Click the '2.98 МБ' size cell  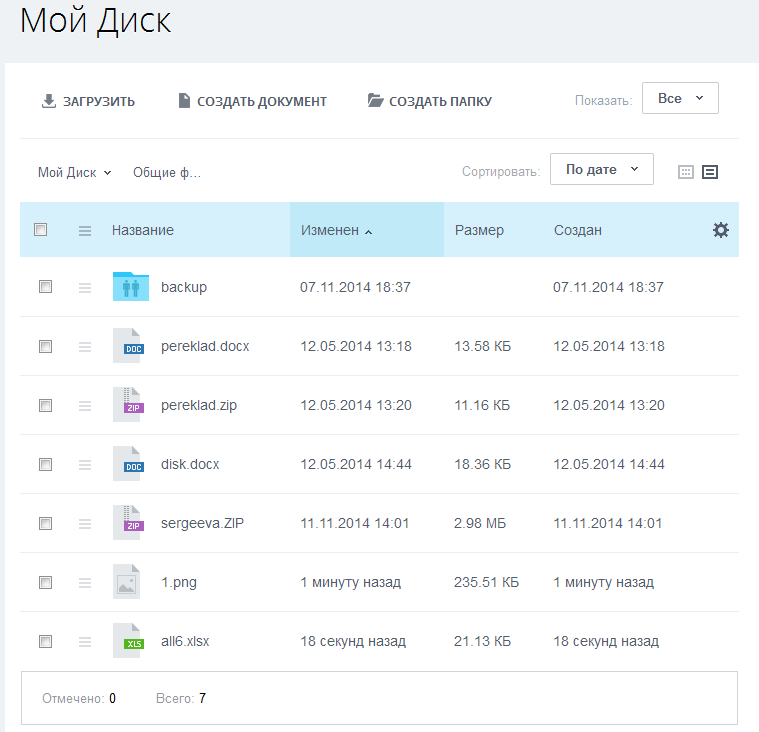(x=480, y=523)
